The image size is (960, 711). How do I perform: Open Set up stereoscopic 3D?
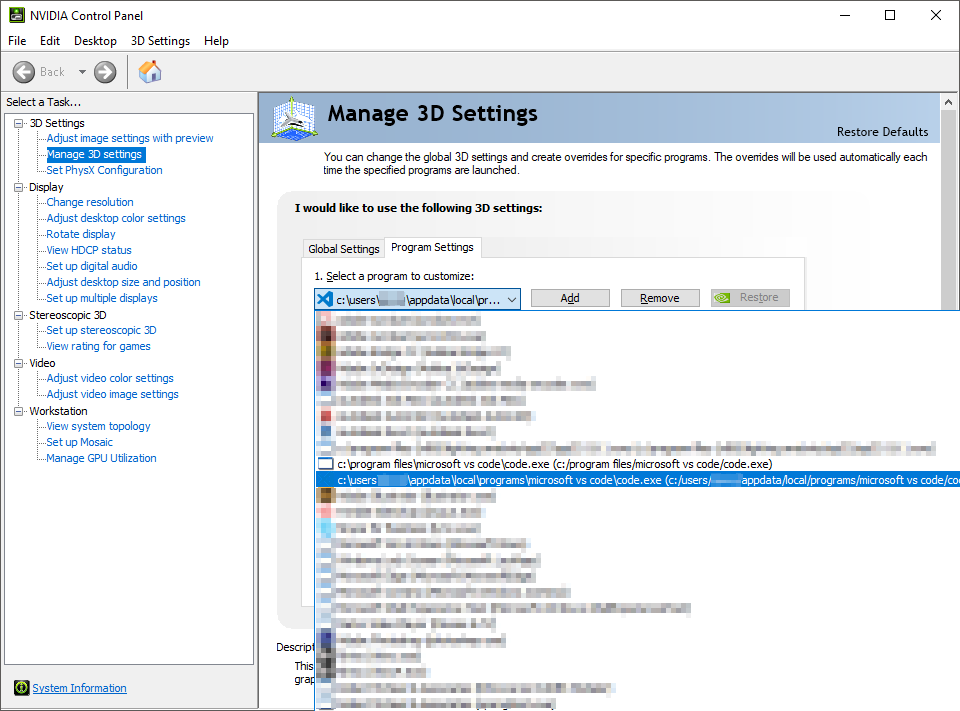click(x=101, y=330)
